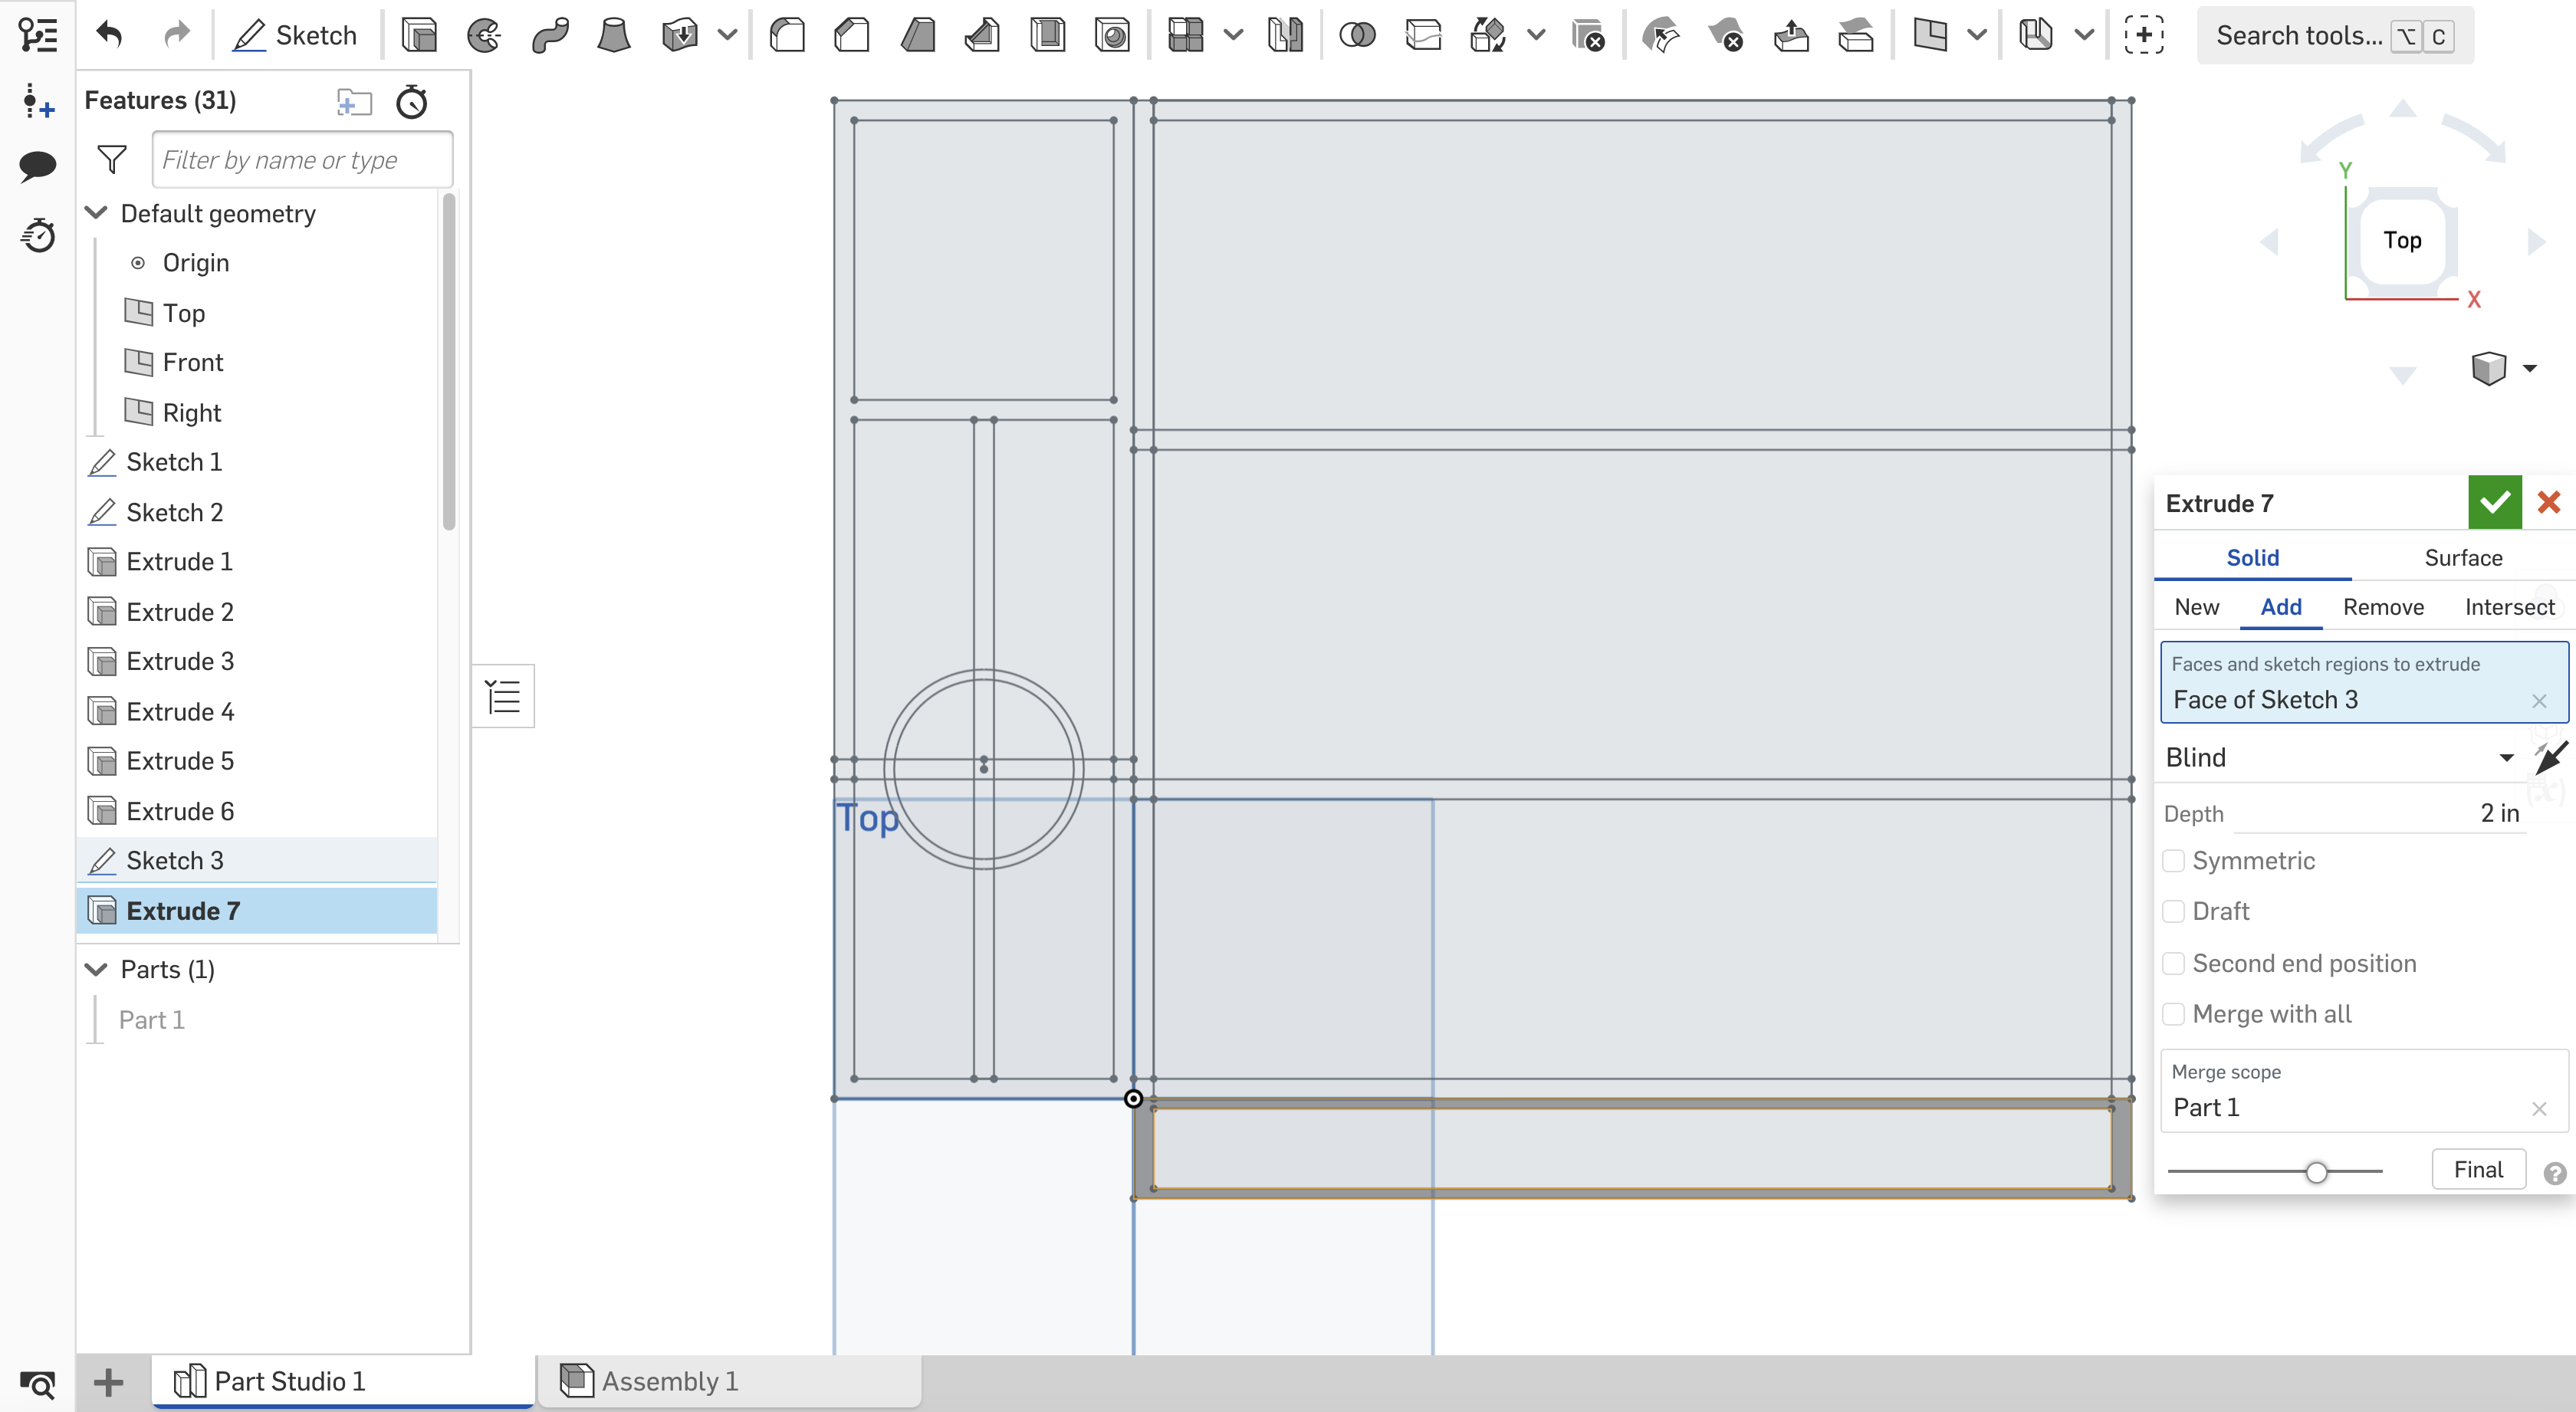Open the Blind end condition dropdown
The image size is (2576, 1412).
(x=2507, y=757)
